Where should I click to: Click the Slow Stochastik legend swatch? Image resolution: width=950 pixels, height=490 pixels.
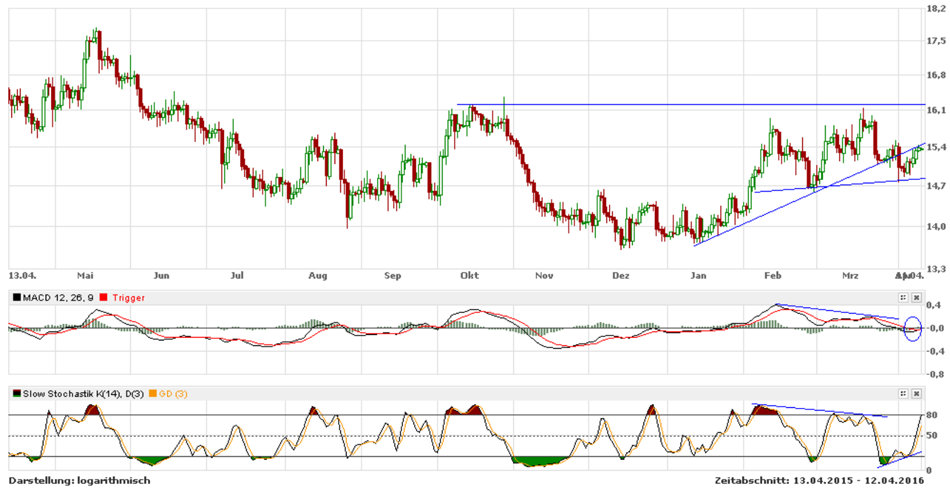click(14, 394)
